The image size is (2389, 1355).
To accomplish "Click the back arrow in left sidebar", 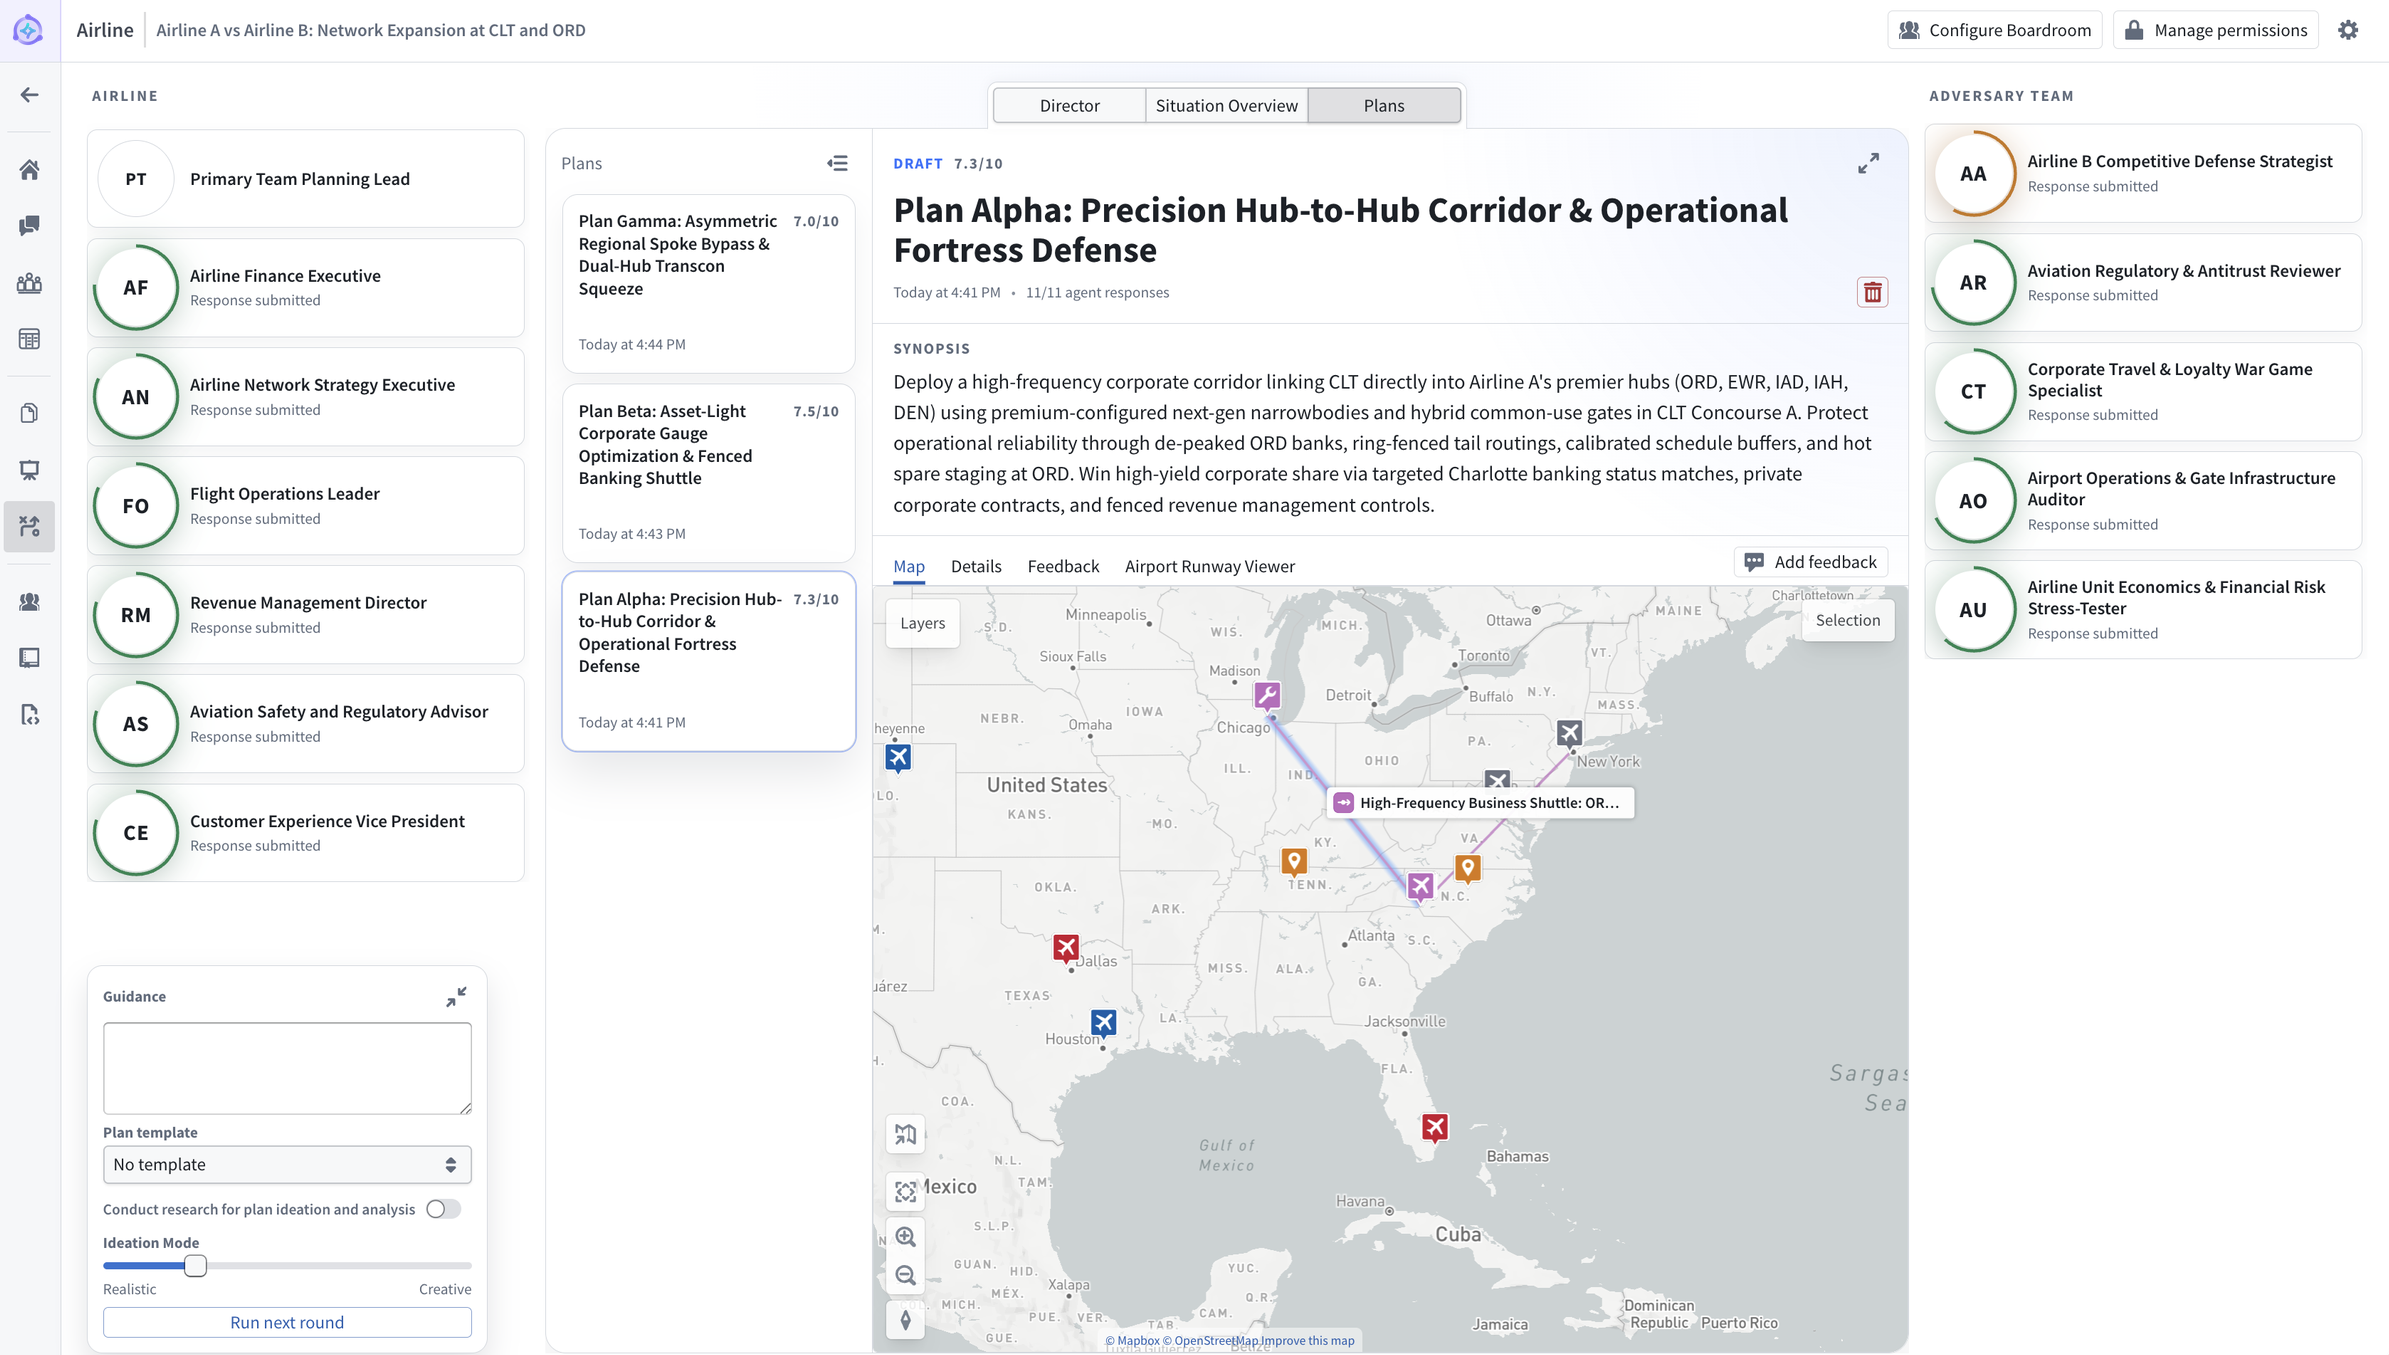I will pyautogui.click(x=29, y=95).
